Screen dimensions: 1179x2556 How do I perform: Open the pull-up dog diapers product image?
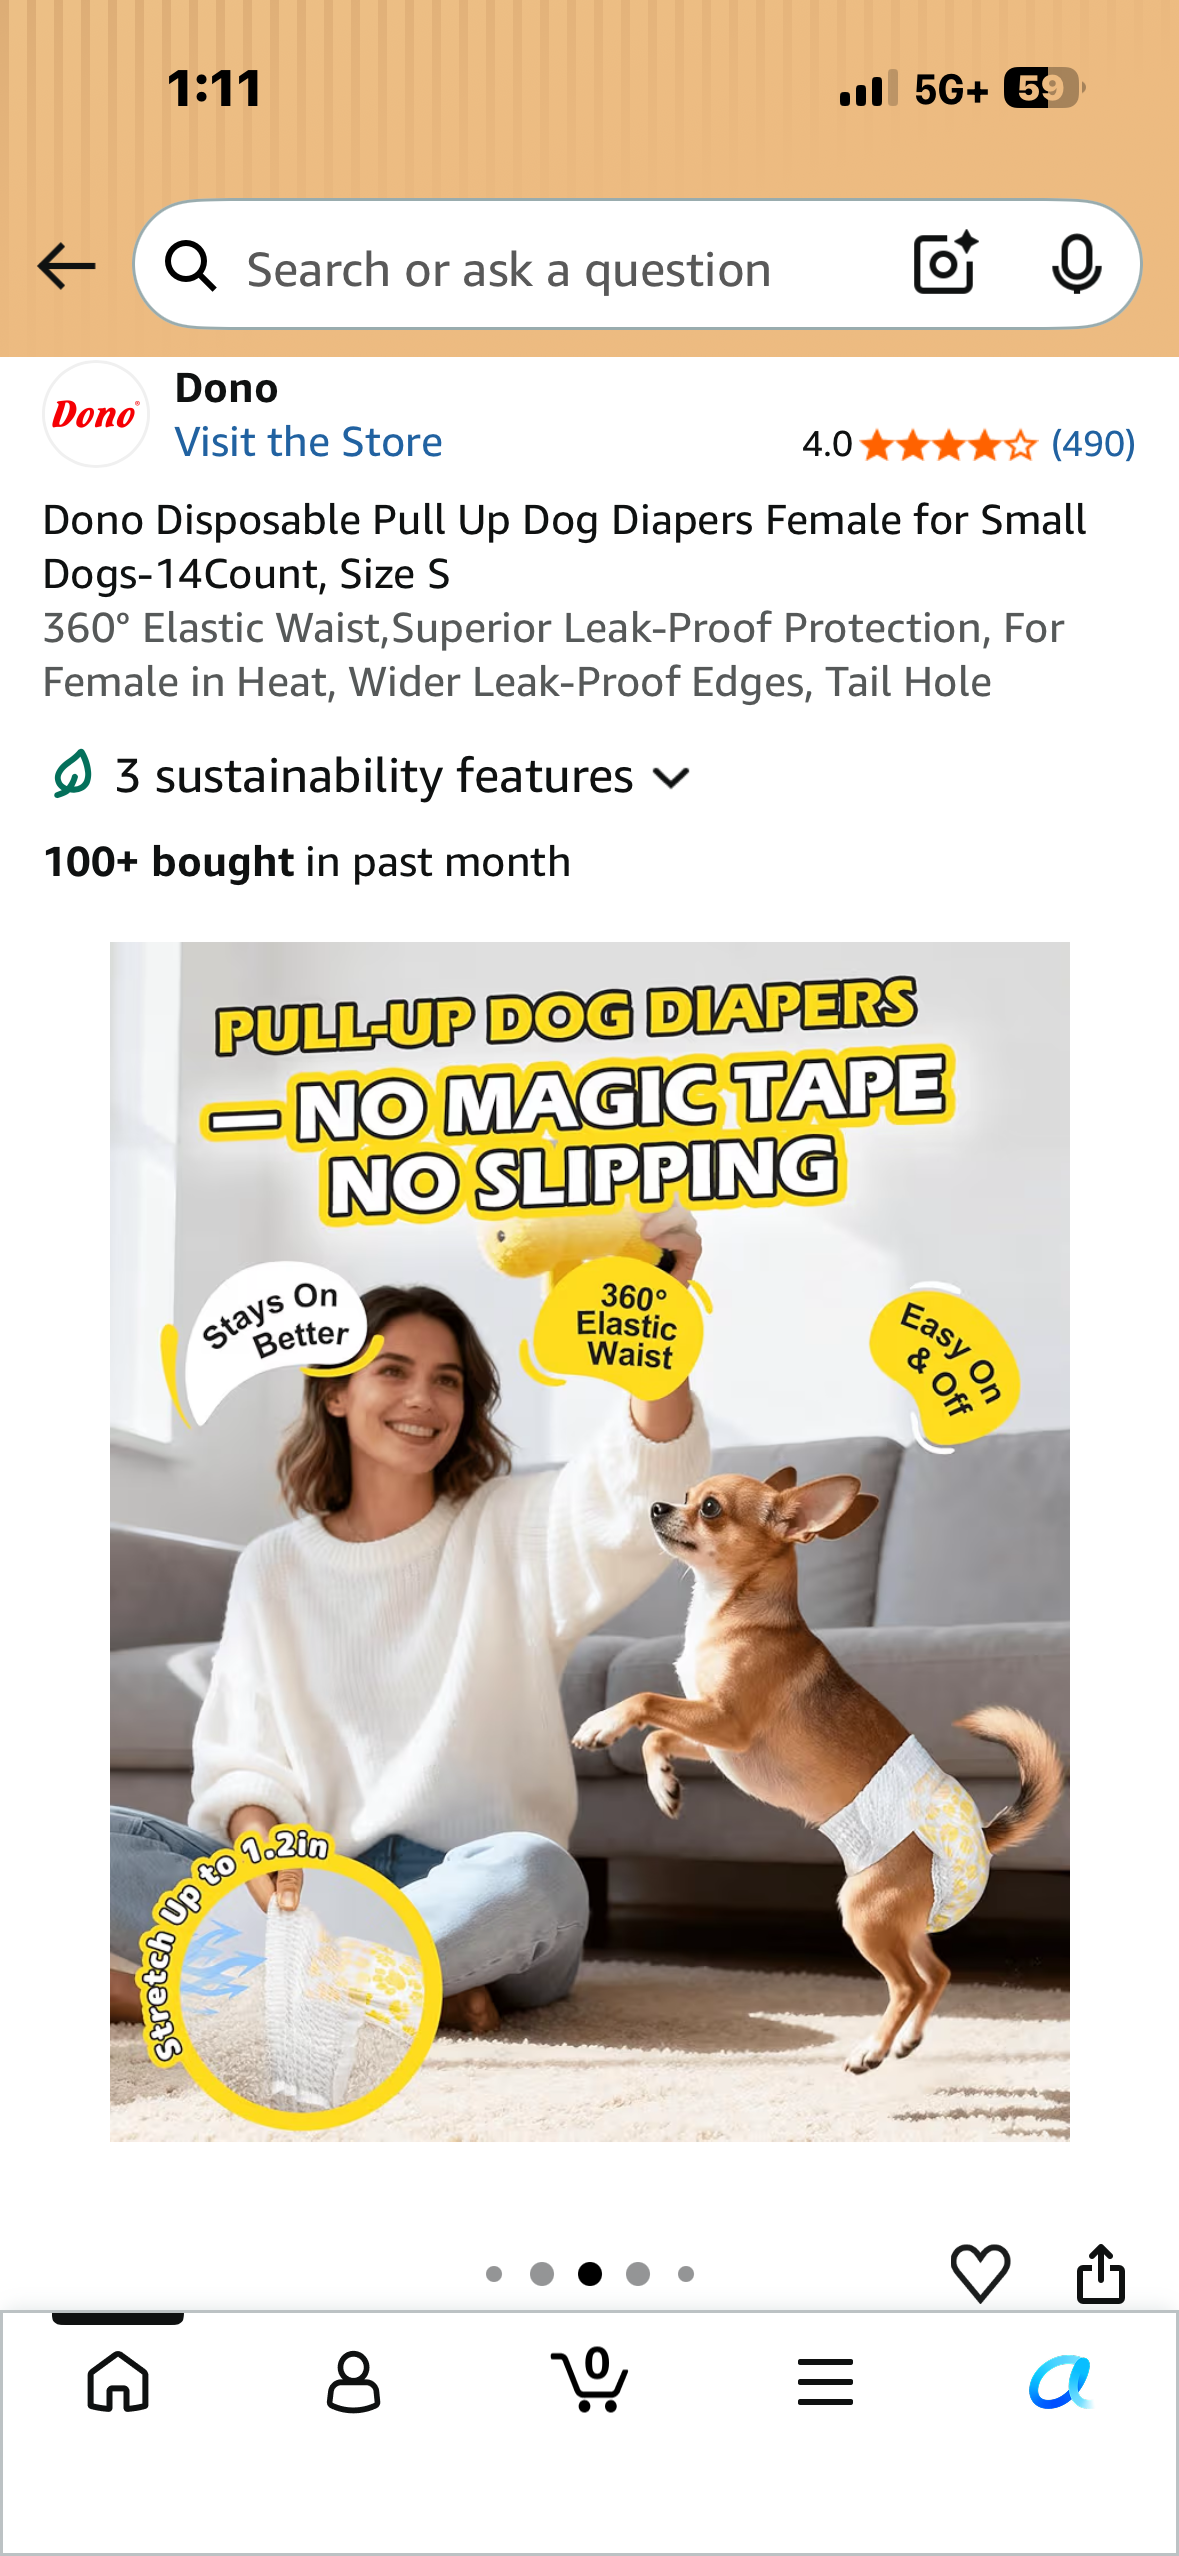[x=590, y=1541]
